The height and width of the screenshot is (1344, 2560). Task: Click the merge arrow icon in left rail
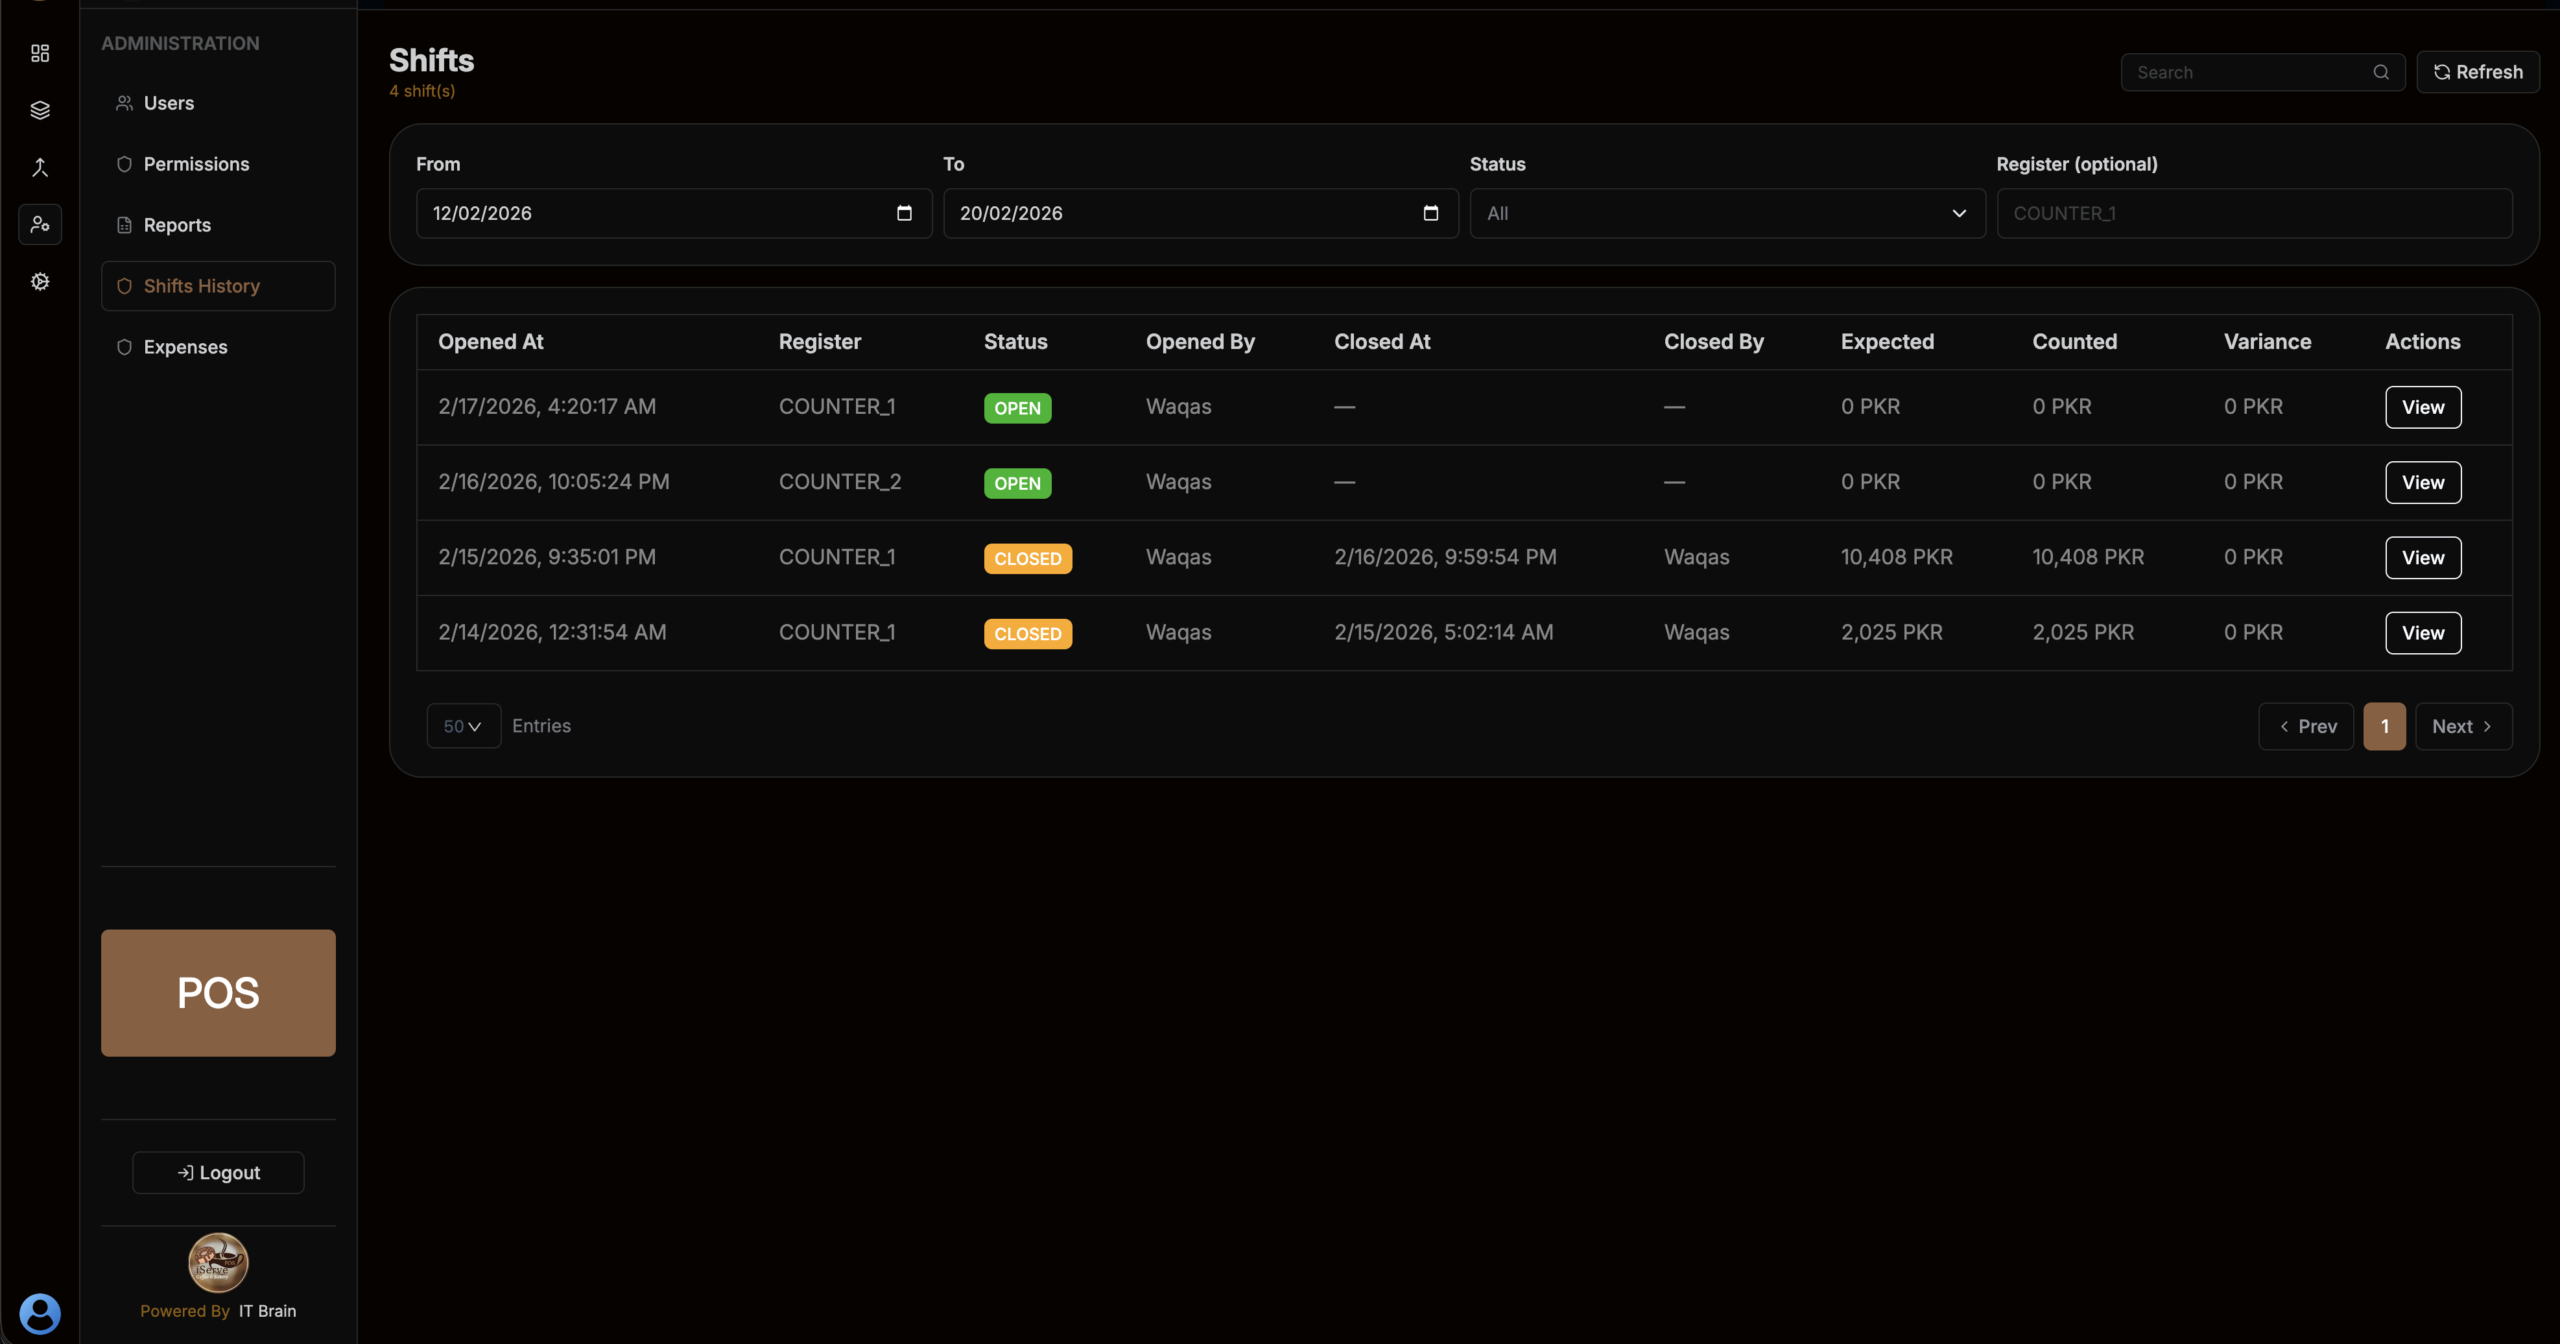[x=40, y=167]
